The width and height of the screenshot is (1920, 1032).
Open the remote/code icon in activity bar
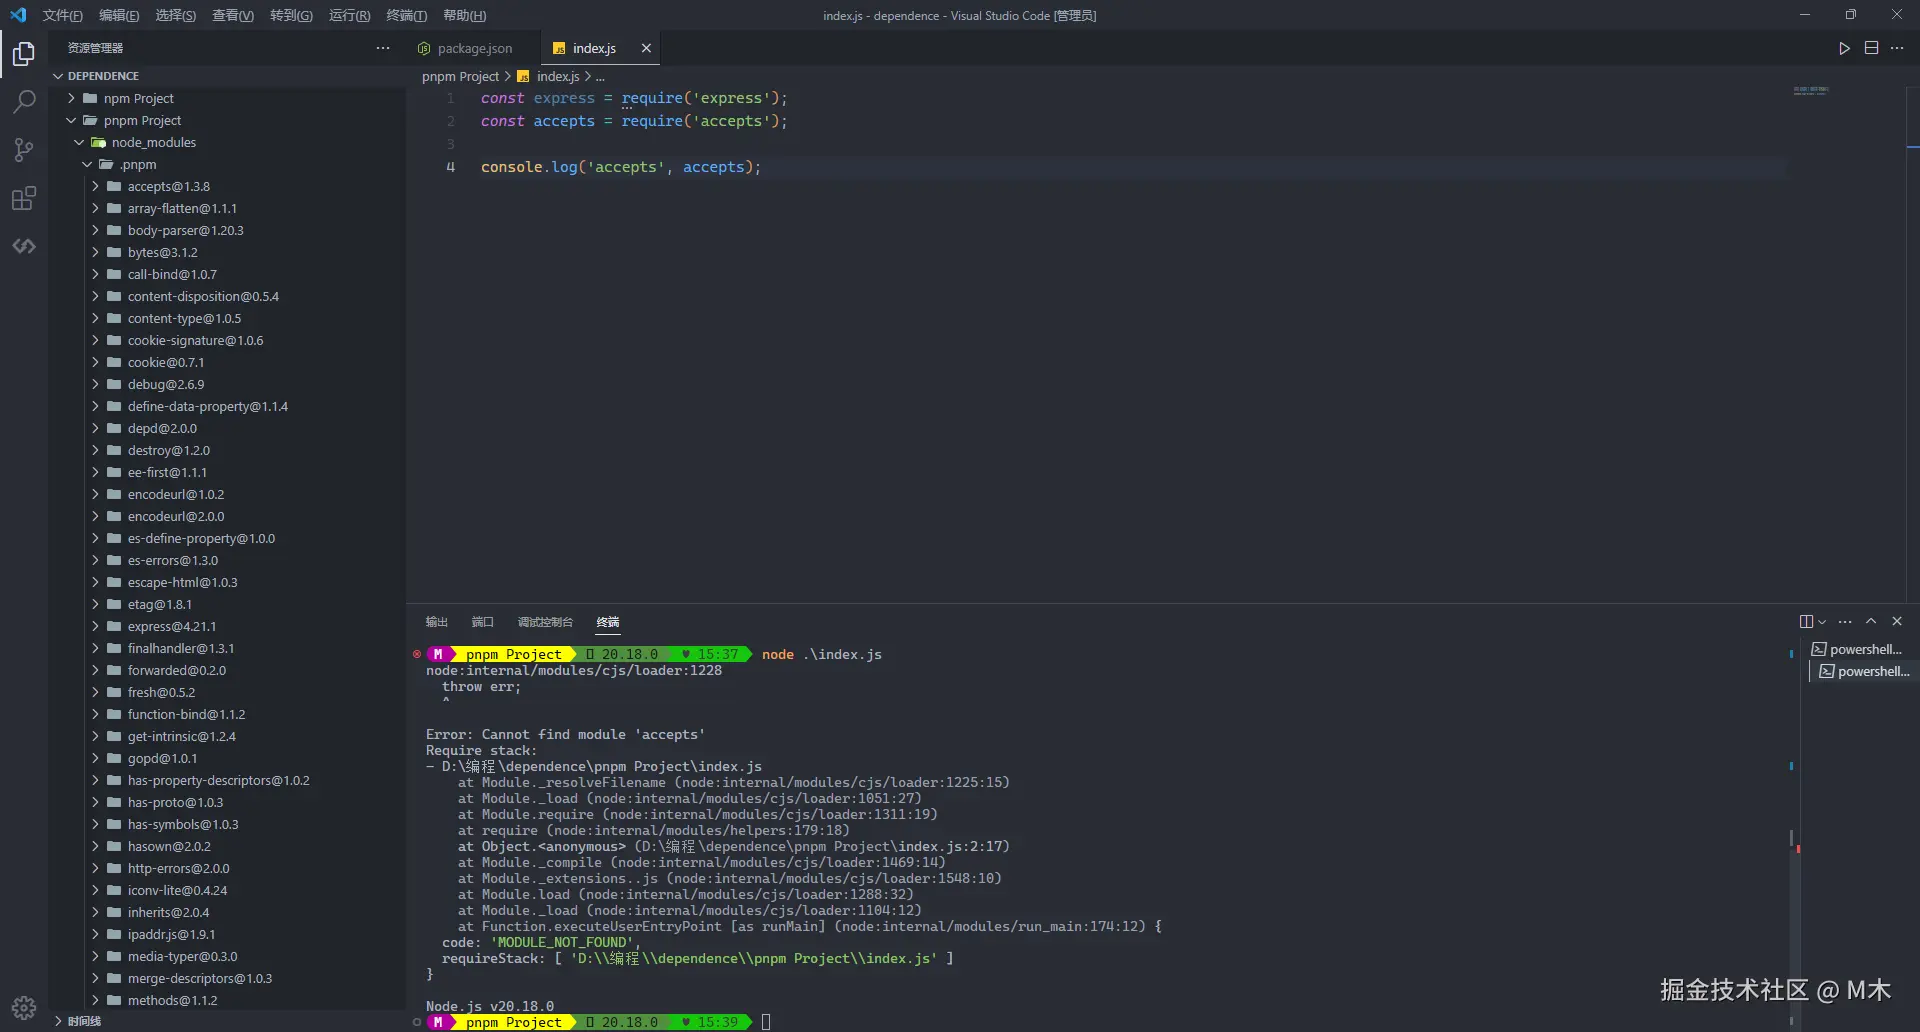coord(24,246)
